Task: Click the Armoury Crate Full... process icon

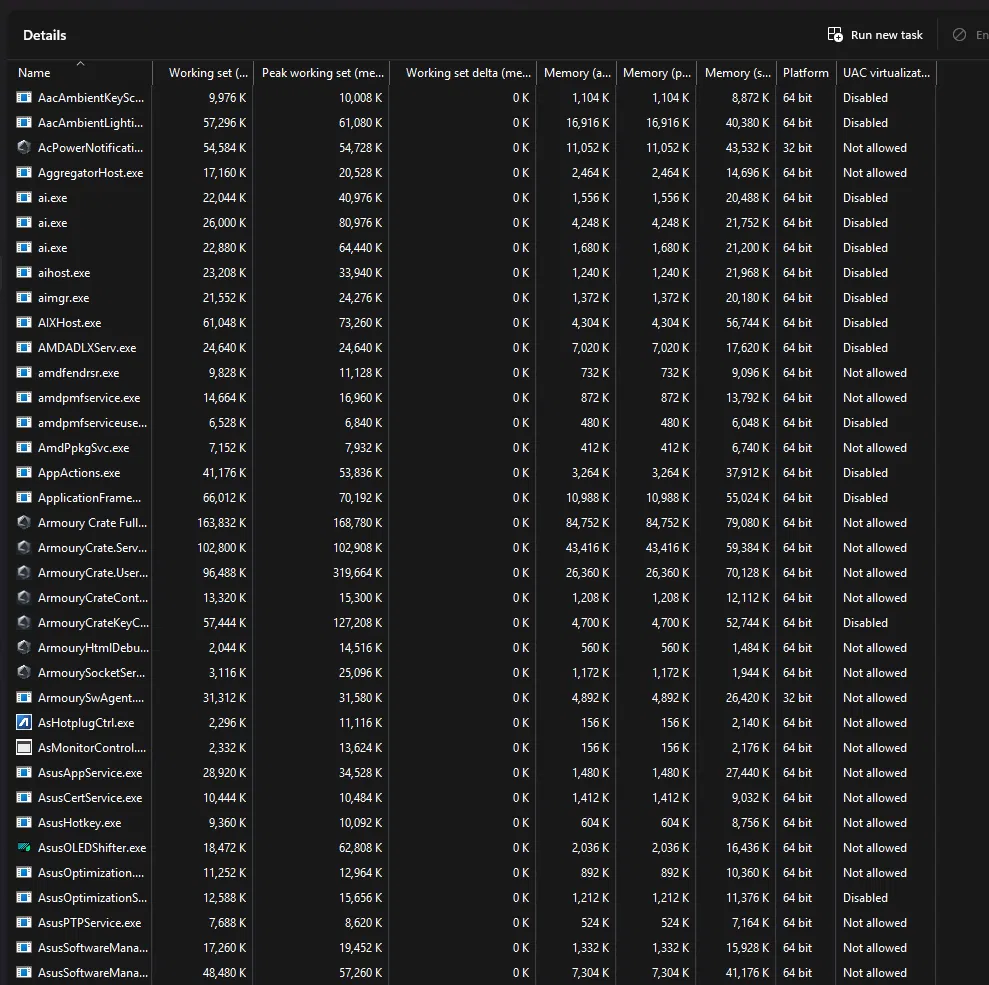Action: tap(24, 523)
